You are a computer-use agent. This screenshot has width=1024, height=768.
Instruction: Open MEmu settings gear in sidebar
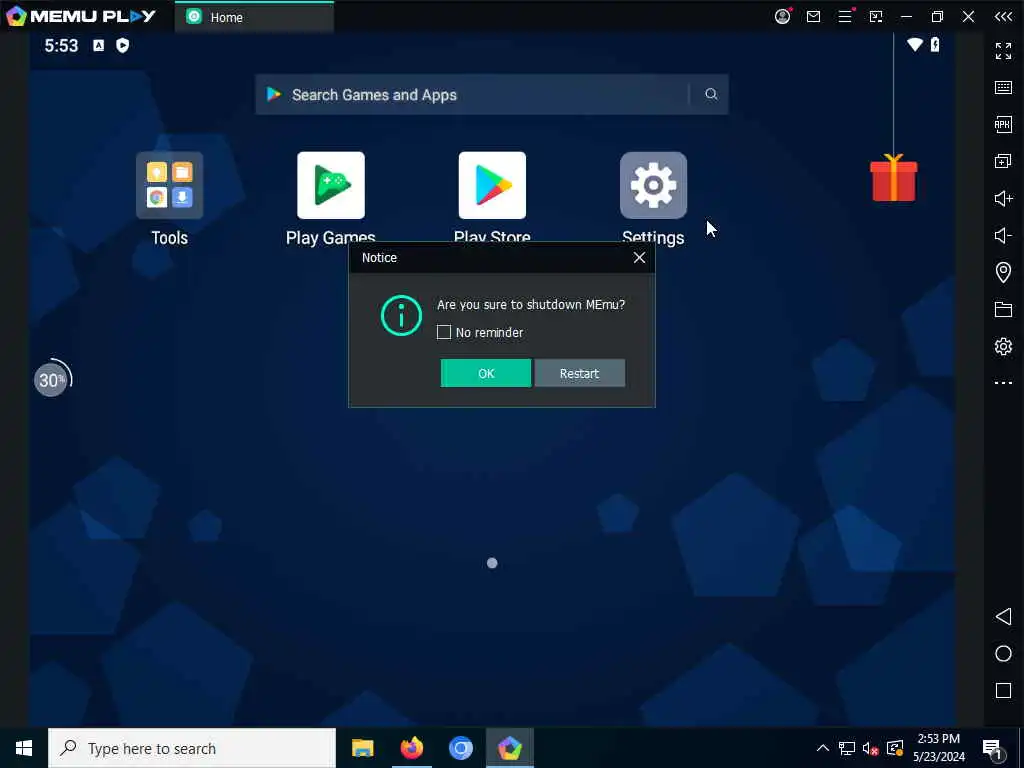coord(1003,346)
